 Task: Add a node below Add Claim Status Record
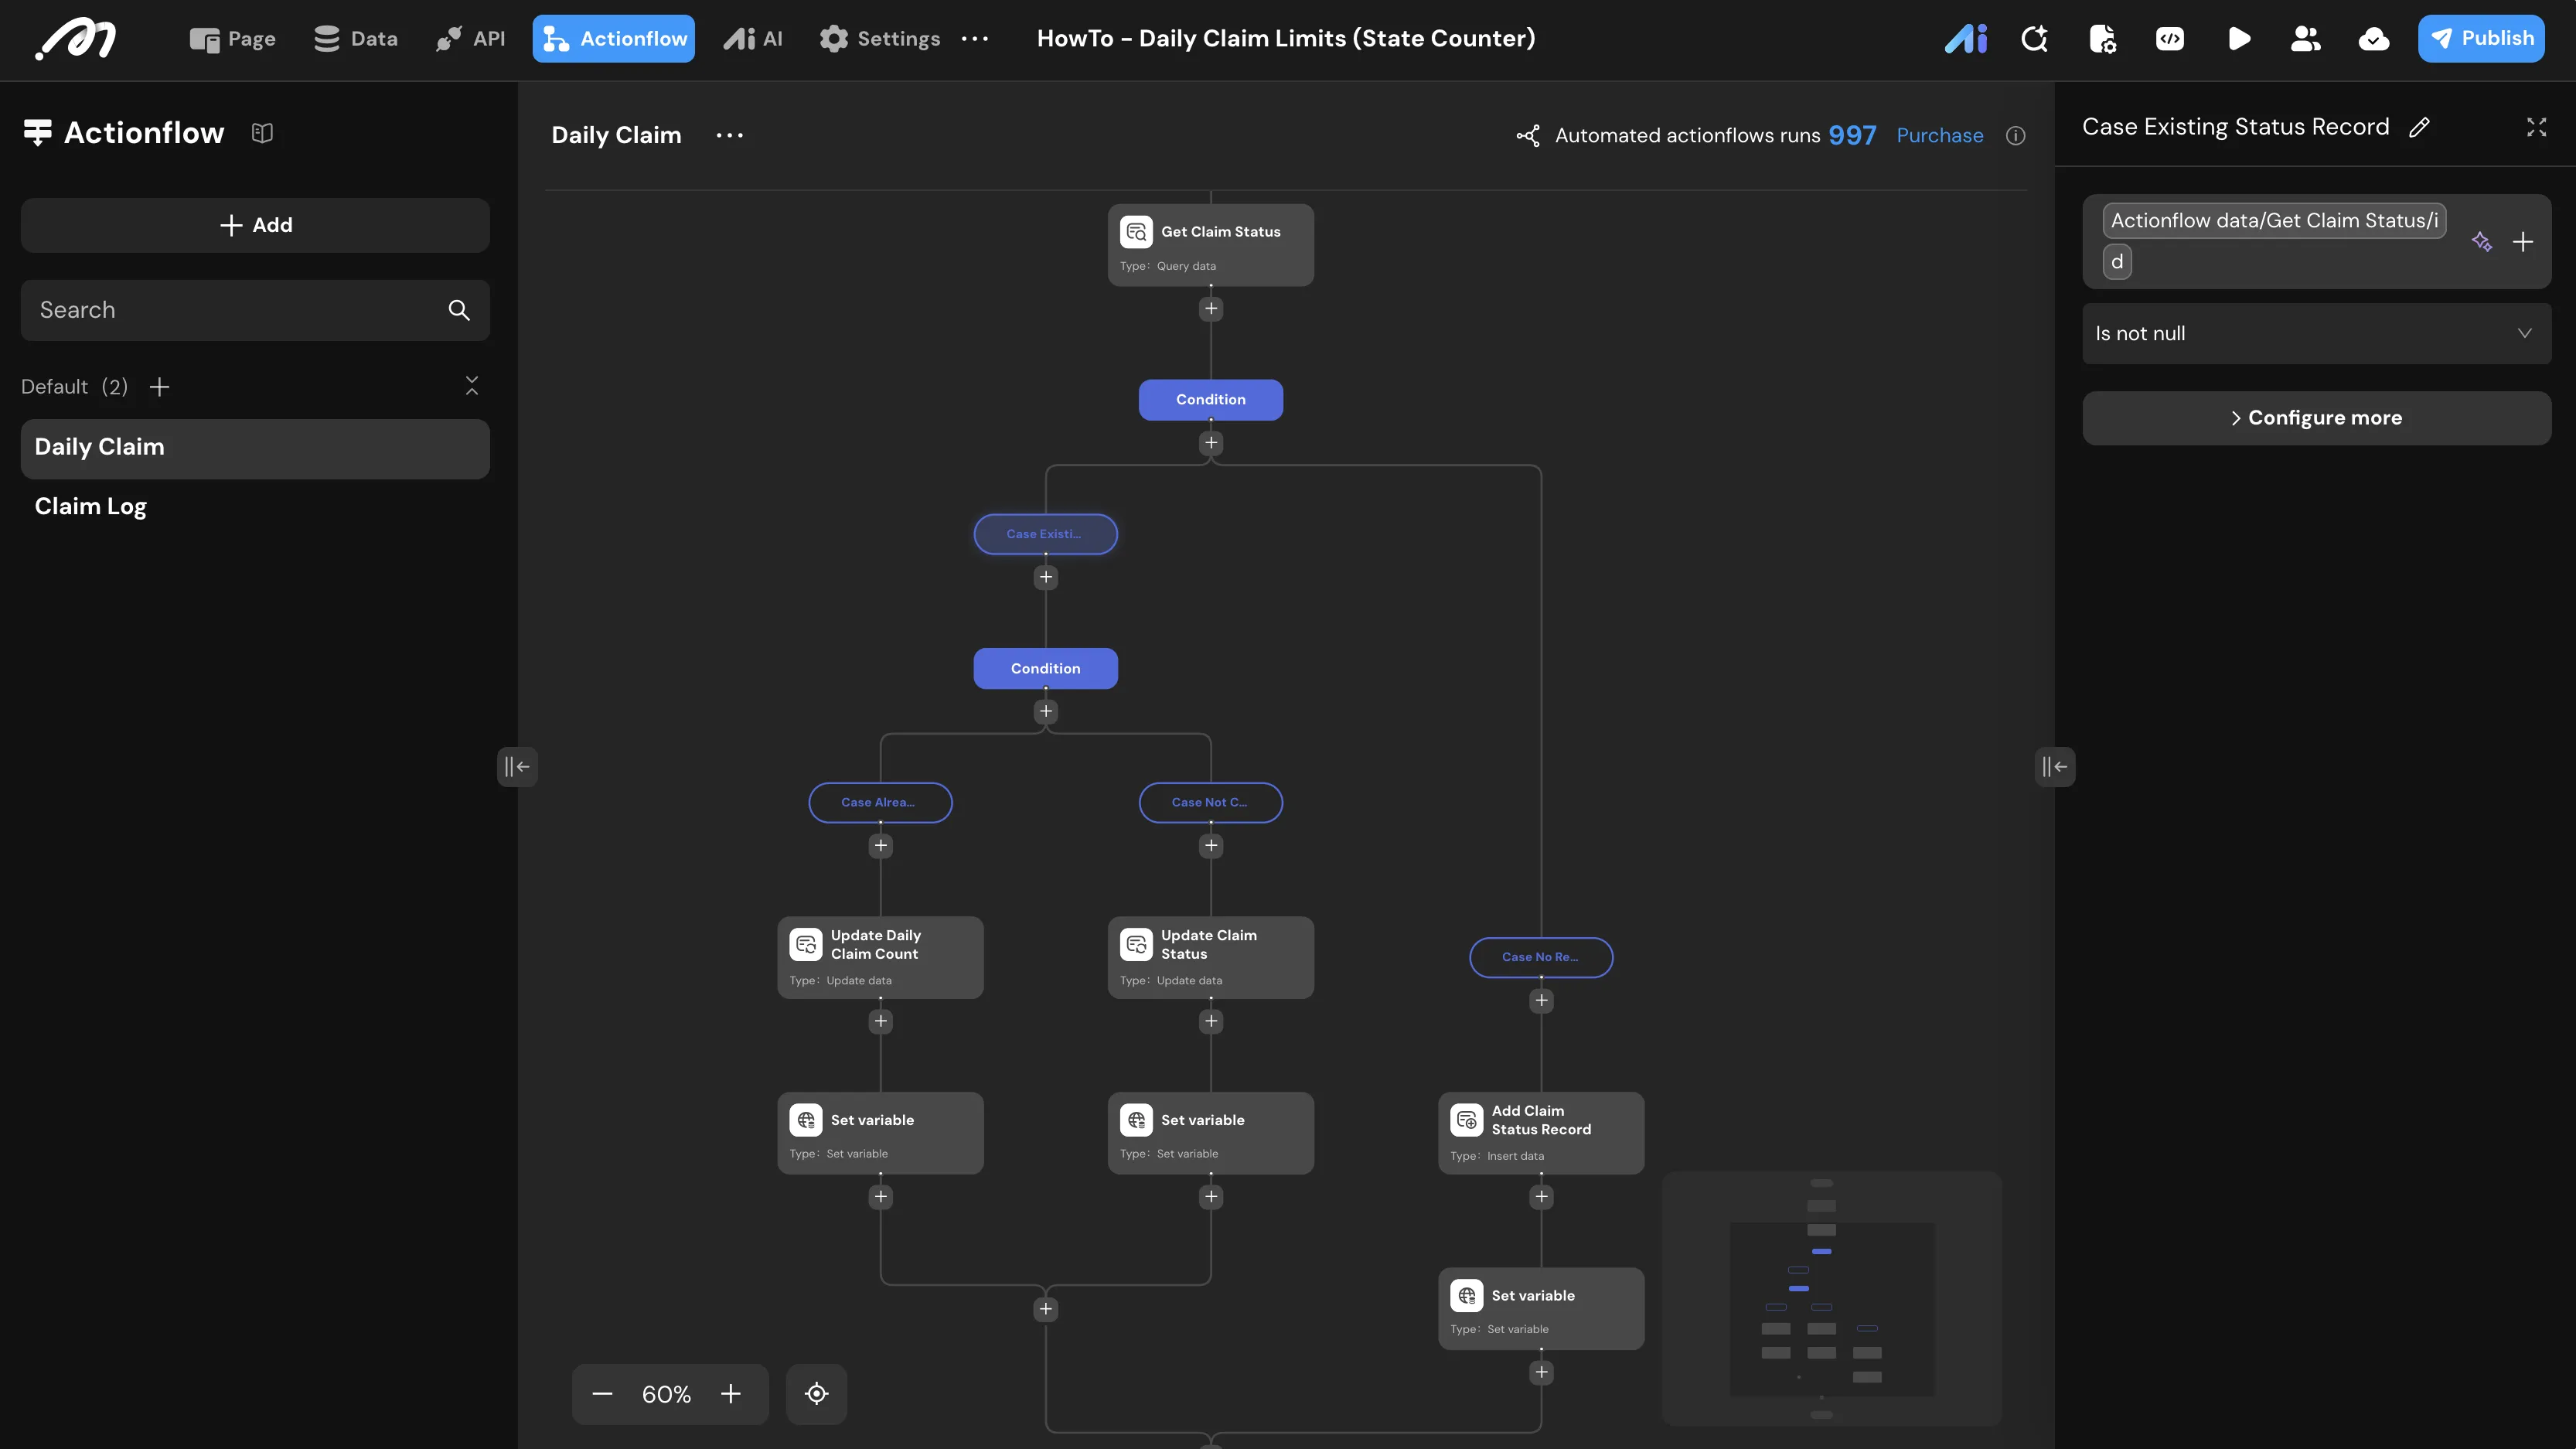point(1541,1197)
